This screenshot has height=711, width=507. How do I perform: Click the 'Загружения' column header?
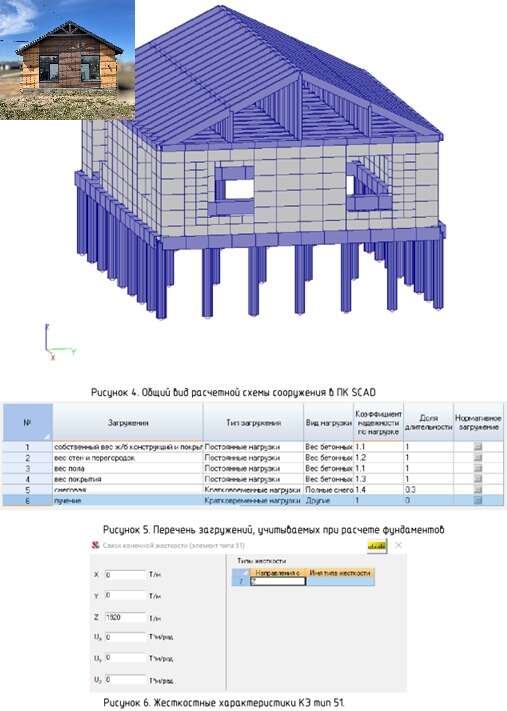128,423
